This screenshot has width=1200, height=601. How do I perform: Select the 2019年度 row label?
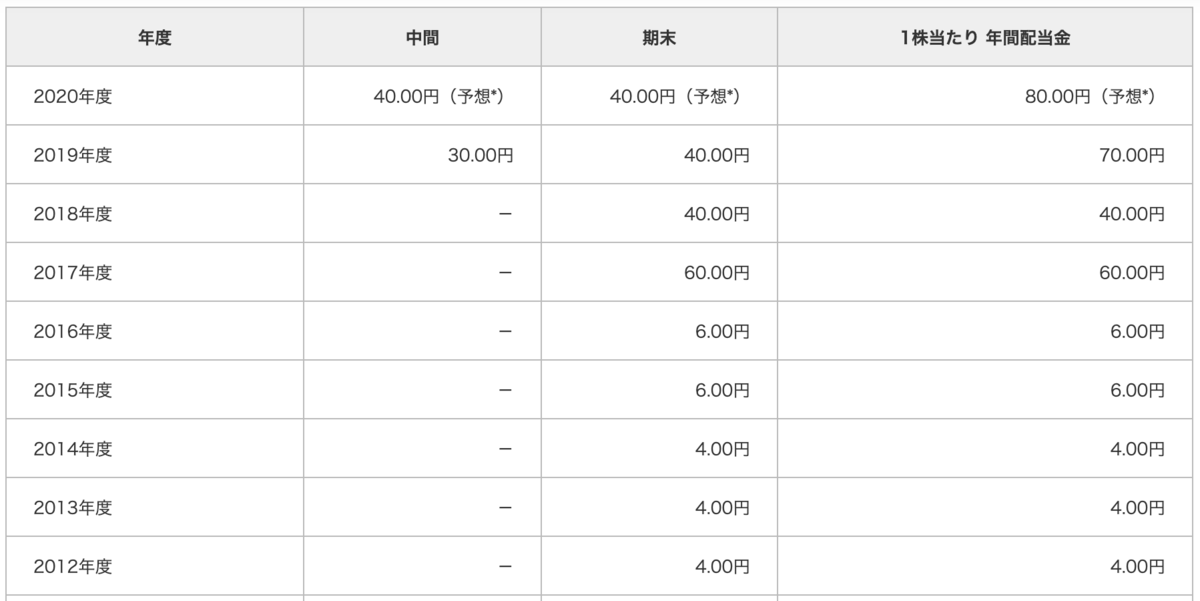point(72,155)
